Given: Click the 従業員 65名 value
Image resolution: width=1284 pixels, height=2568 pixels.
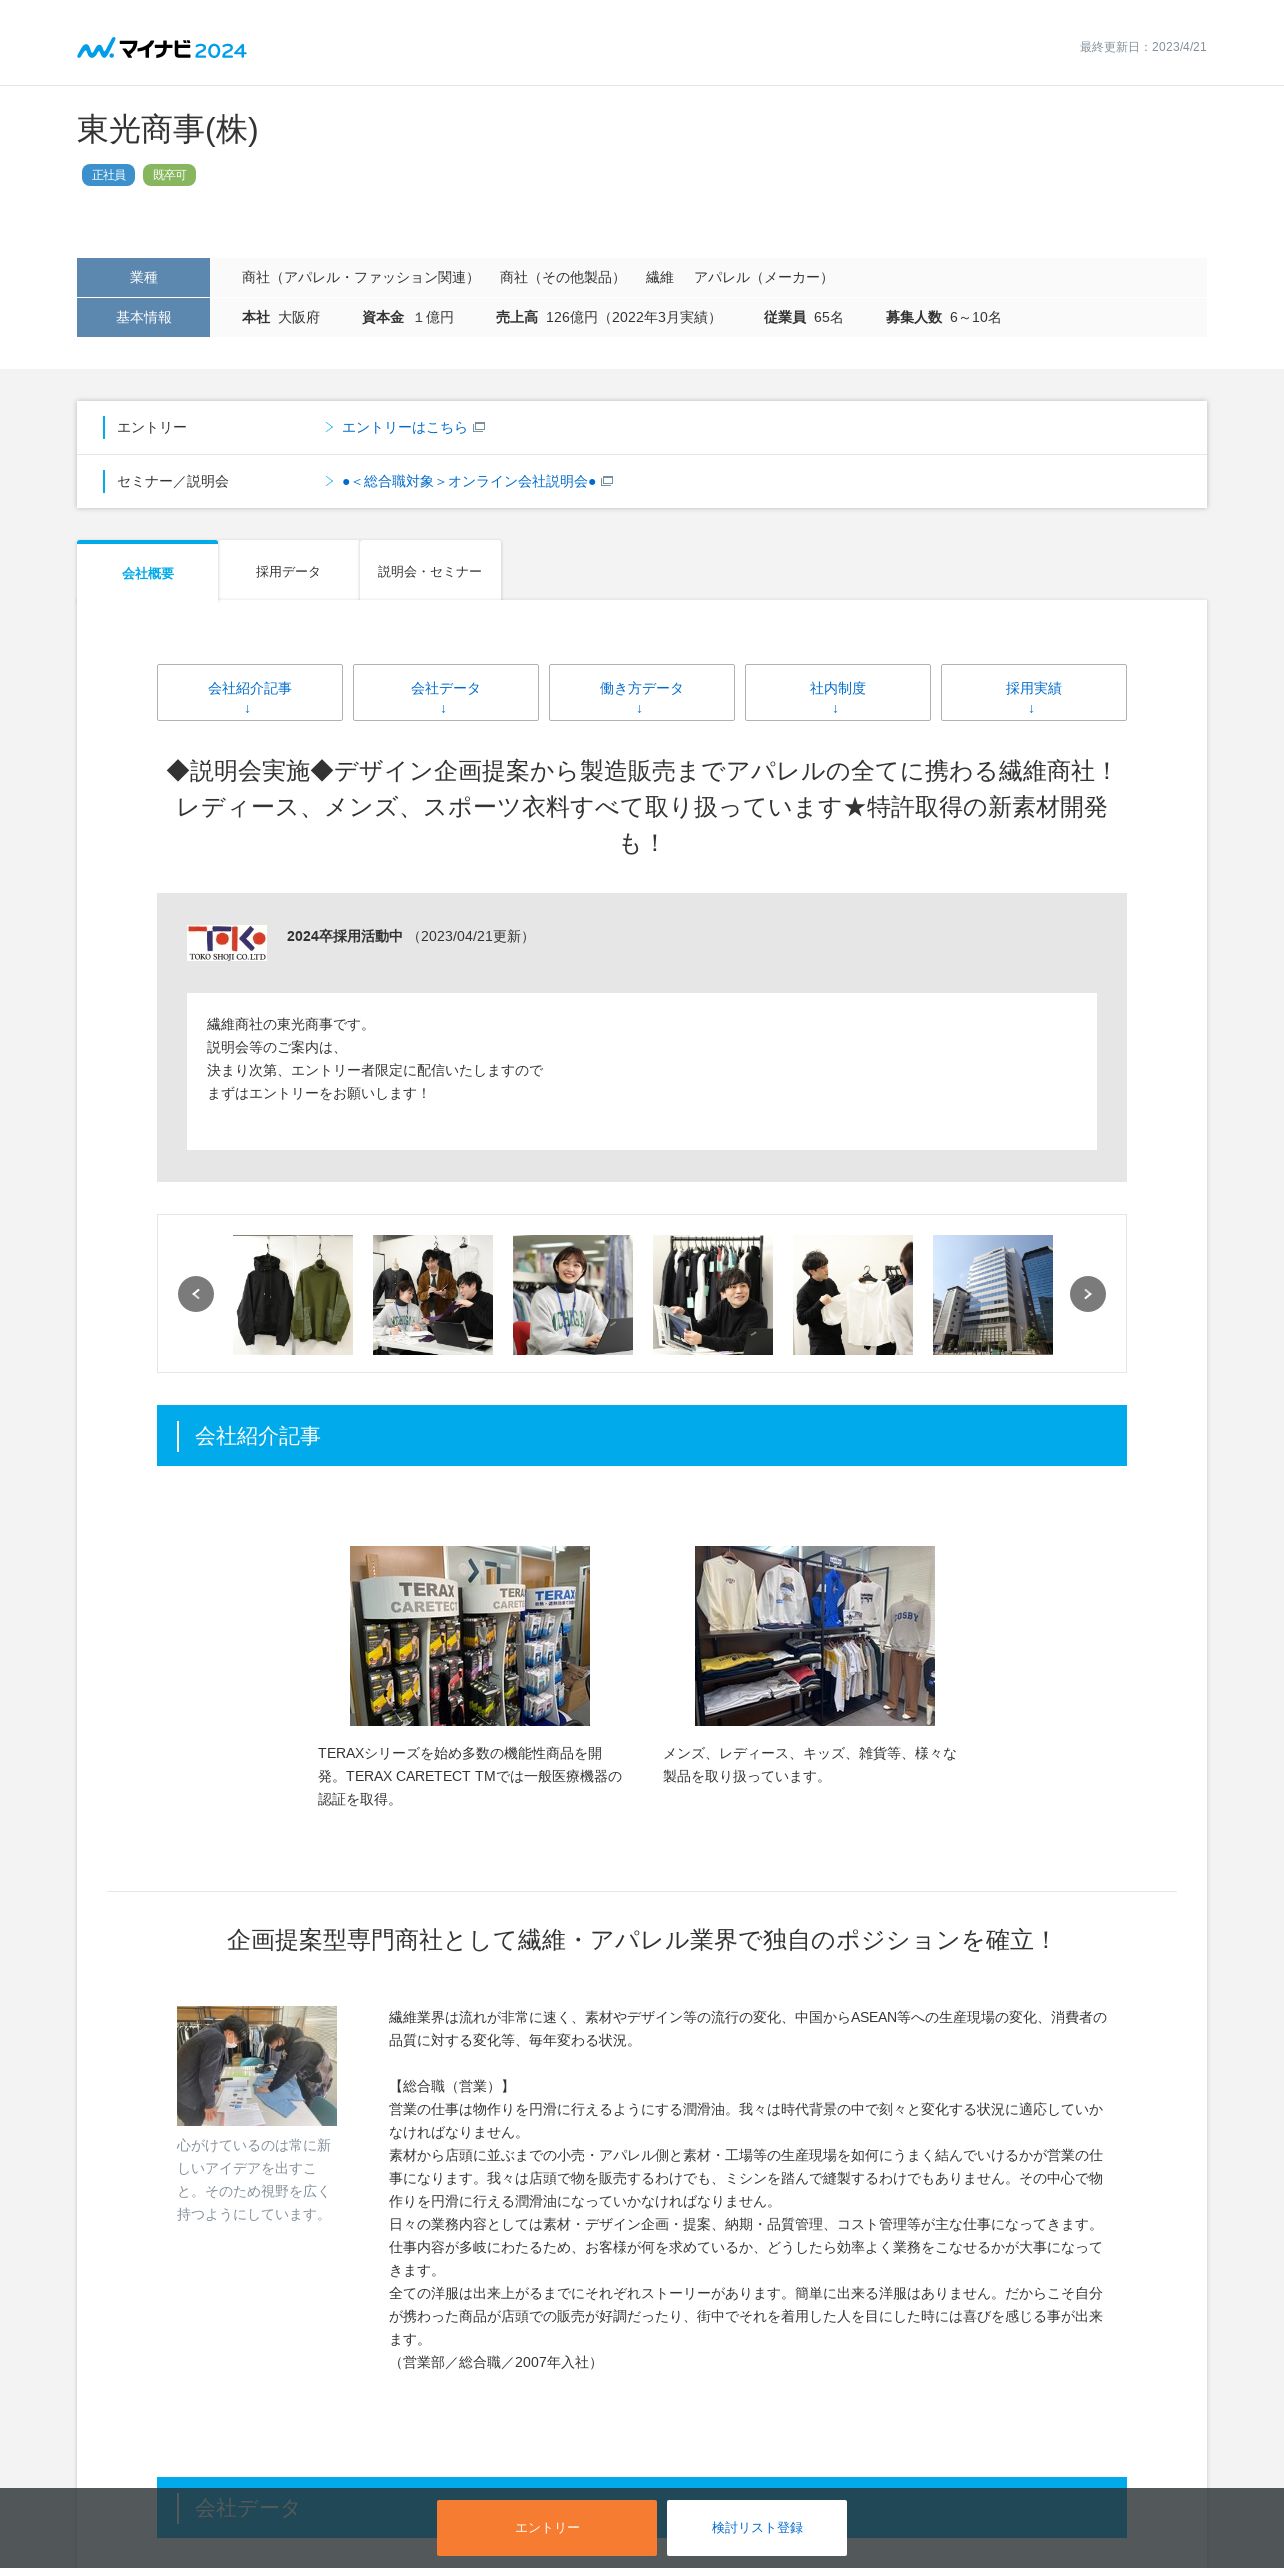Looking at the screenshot, I should 804,317.
